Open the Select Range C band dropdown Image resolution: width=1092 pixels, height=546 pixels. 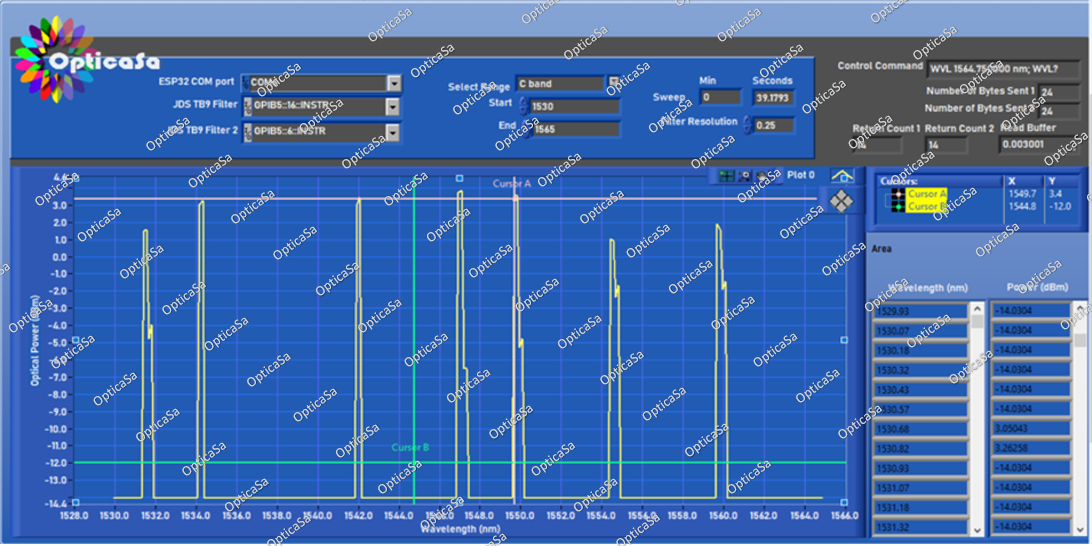[614, 83]
